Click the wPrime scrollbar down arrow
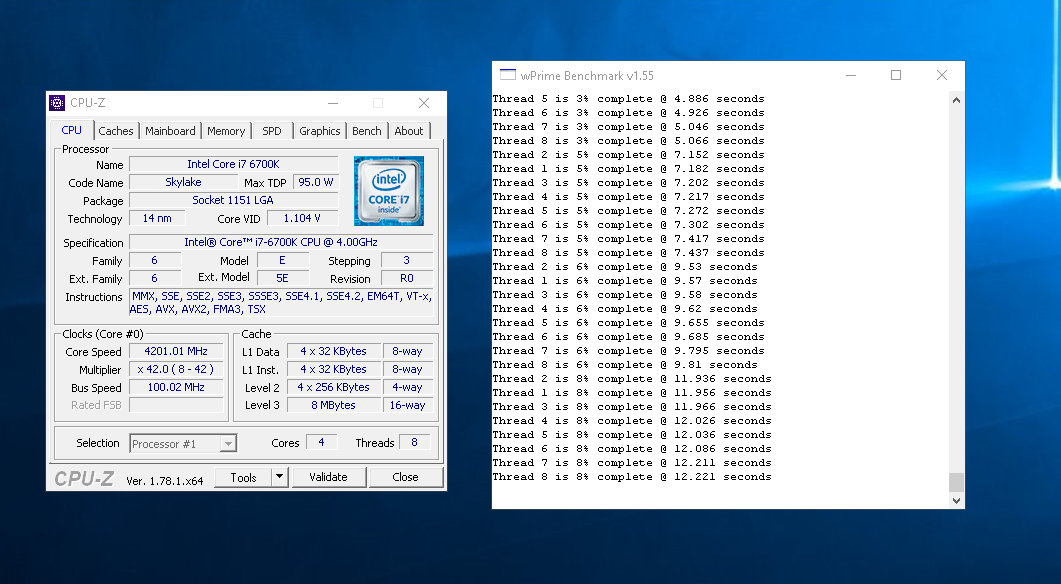This screenshot has height=584, width=1061. tap(956, 501)
